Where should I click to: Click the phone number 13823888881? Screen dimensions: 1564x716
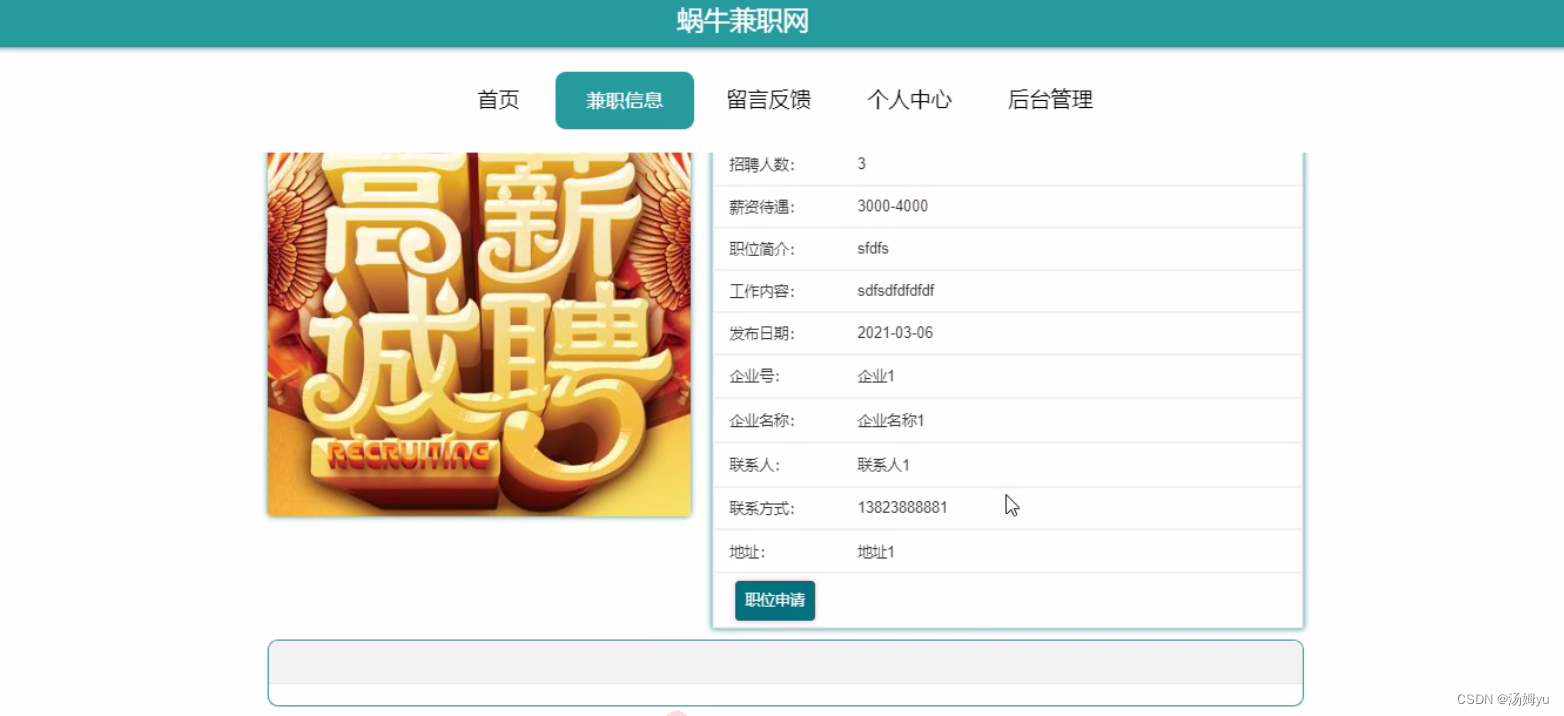[901, 507]
